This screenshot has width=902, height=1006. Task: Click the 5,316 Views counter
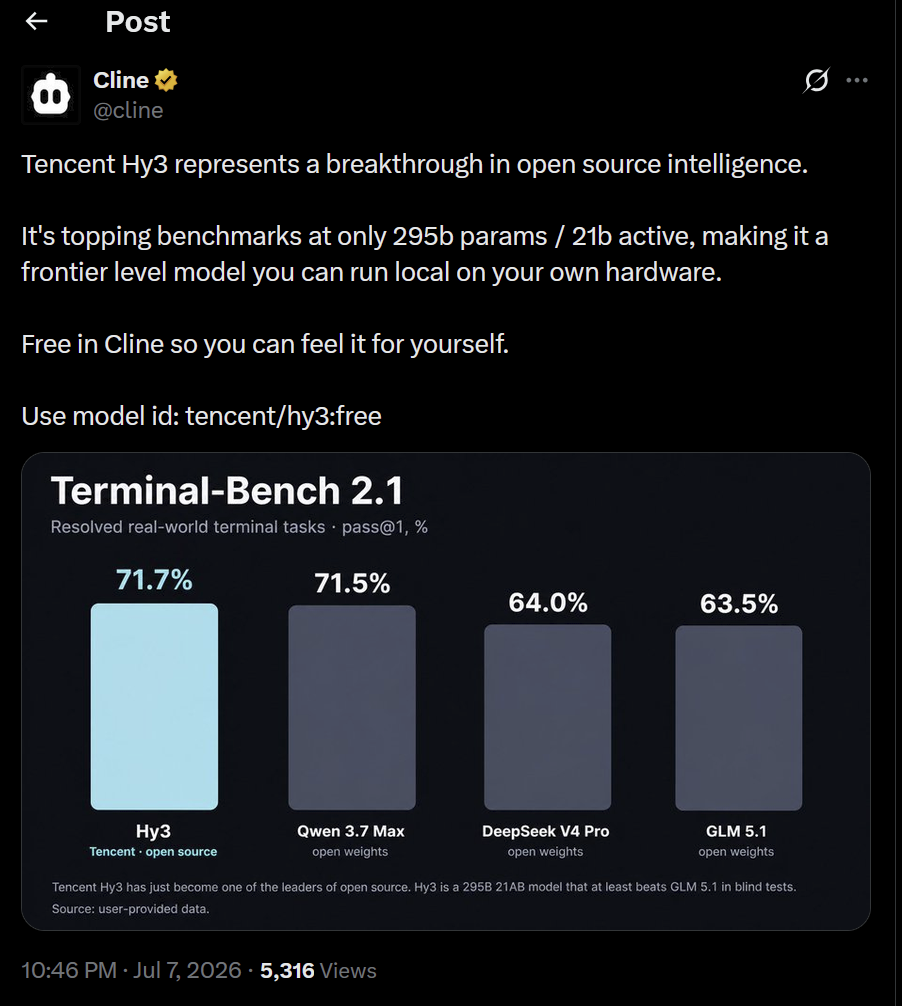[318, 970]
